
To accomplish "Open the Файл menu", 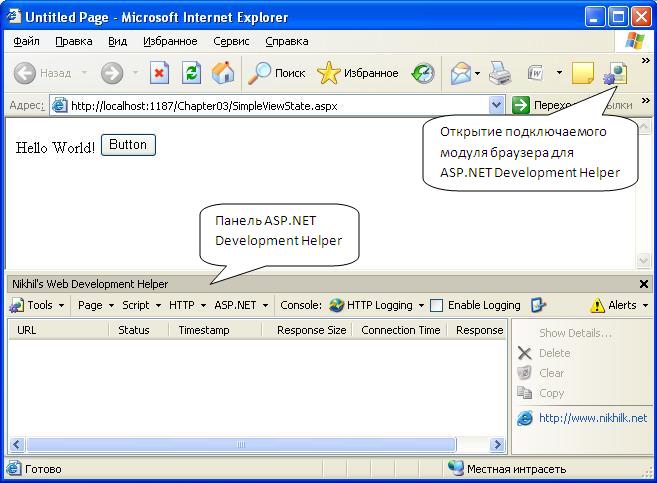I will (x=26, y=41).
